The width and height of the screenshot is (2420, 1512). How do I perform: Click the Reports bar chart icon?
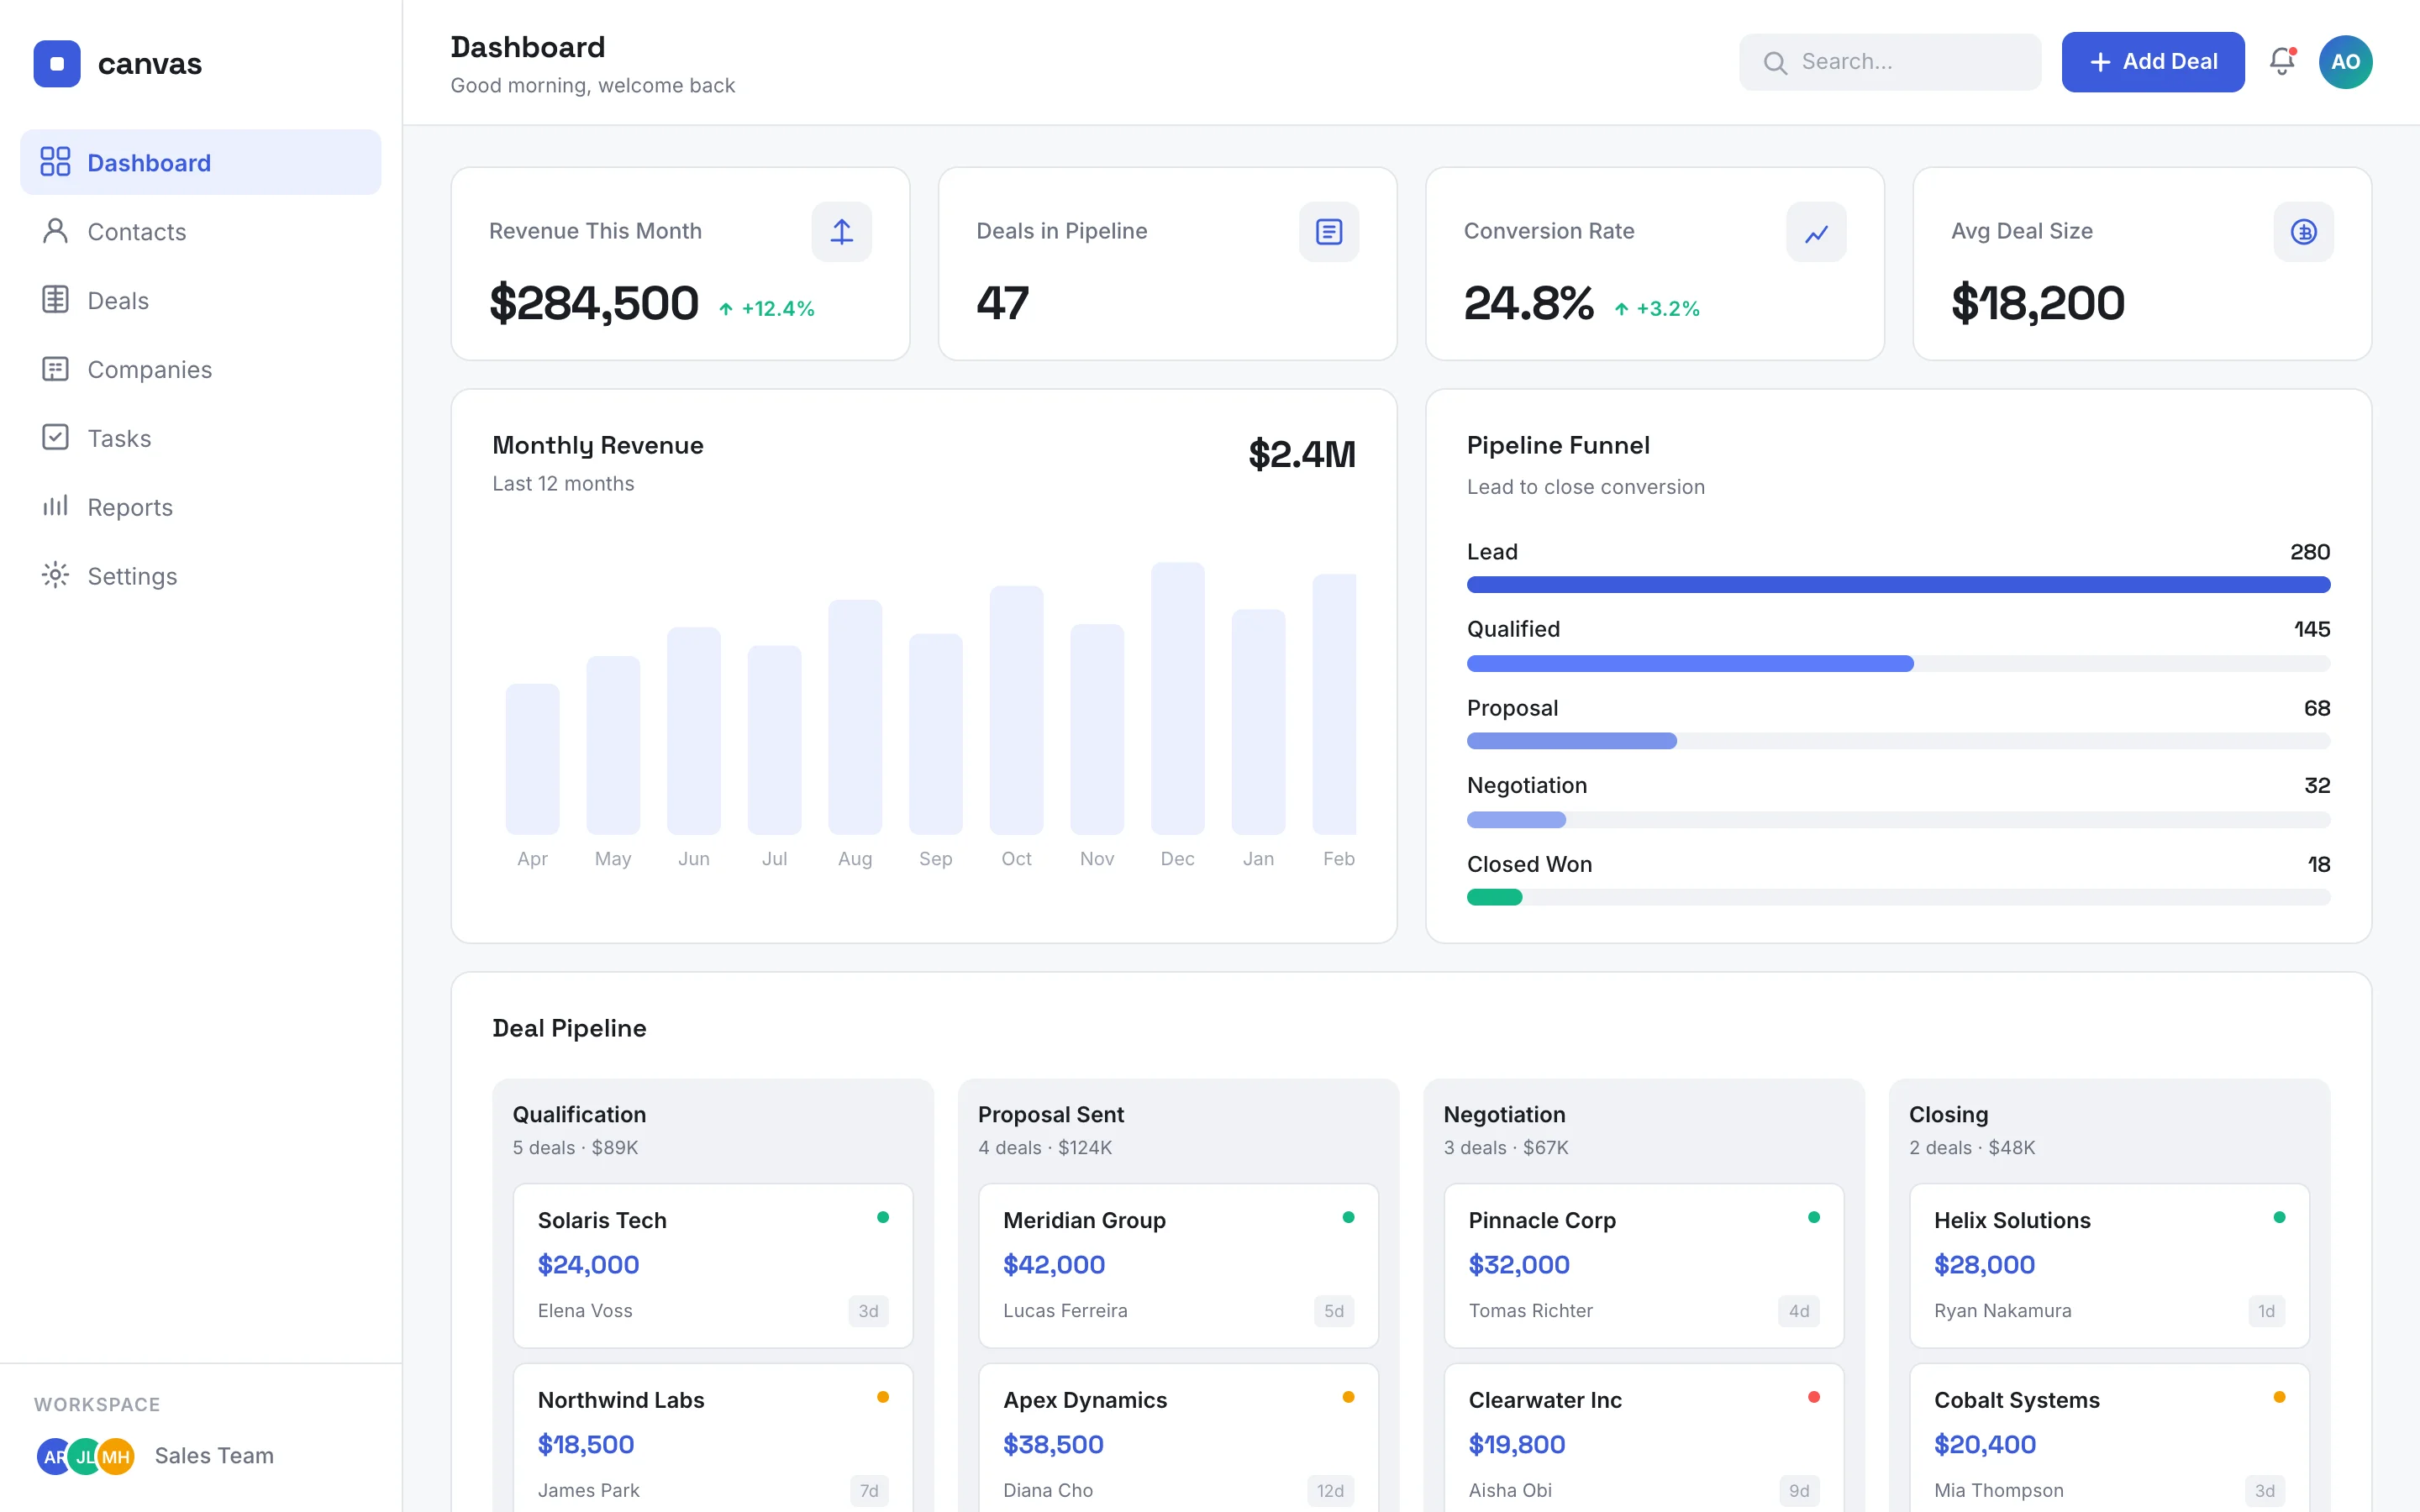click(x=55, y=506)
